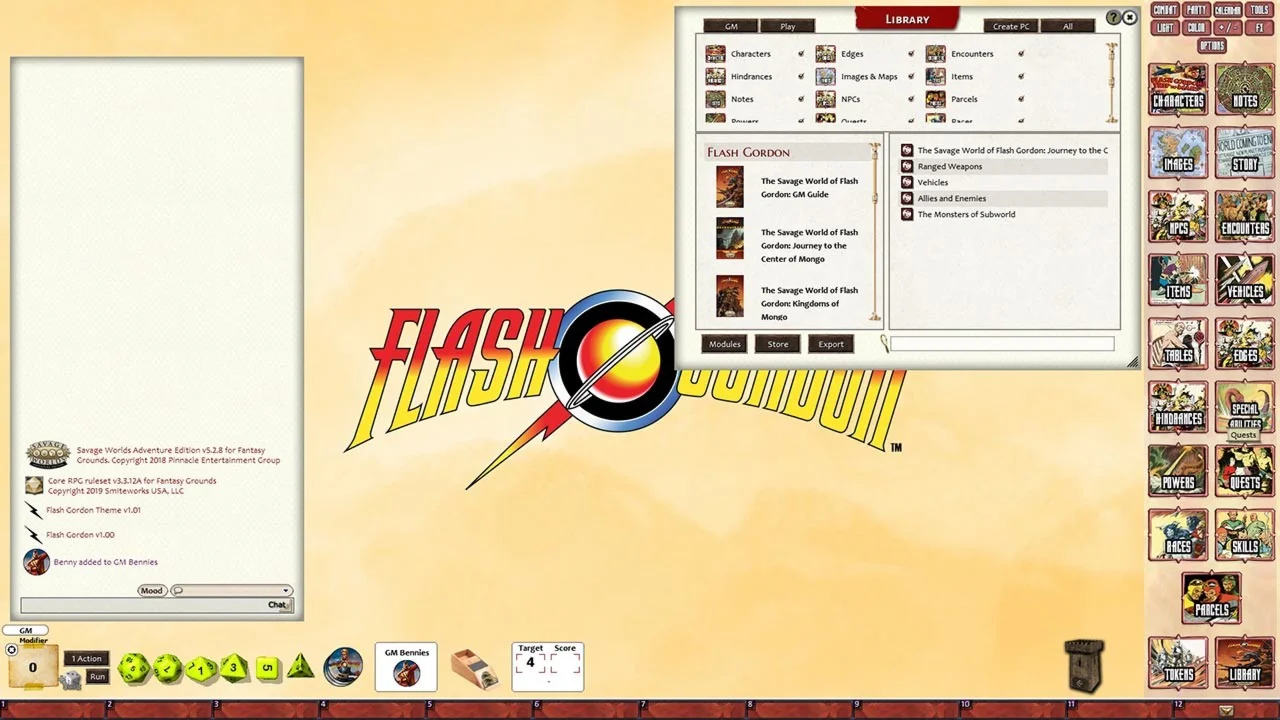Click the Modules button
This screenshot has width=1280, height=720.
[x=724, y=344]
